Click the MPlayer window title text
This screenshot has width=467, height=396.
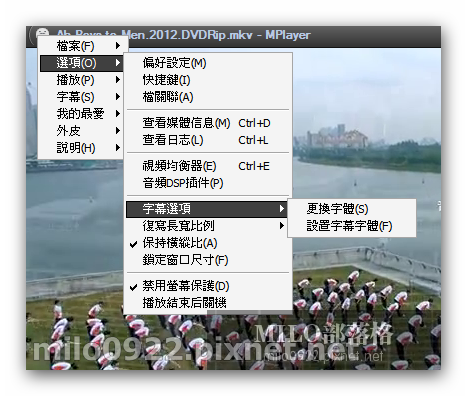183,35
